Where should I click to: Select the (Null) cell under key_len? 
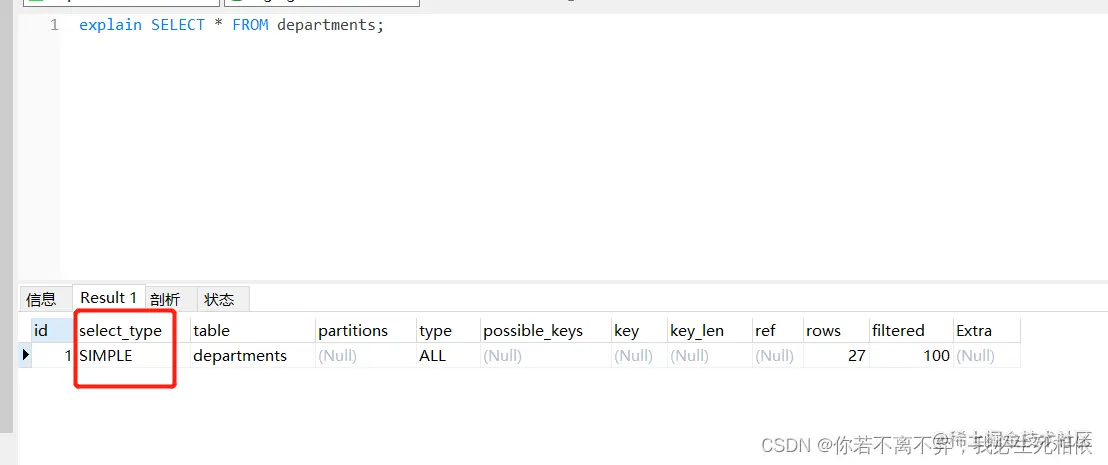[709, 355]
